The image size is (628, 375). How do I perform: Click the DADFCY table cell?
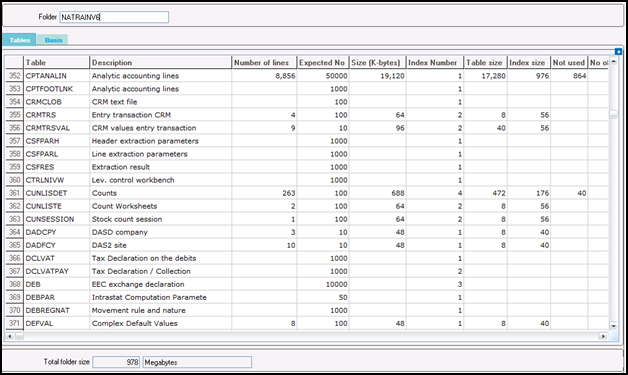pyautogui.click(x=56, y=245)
